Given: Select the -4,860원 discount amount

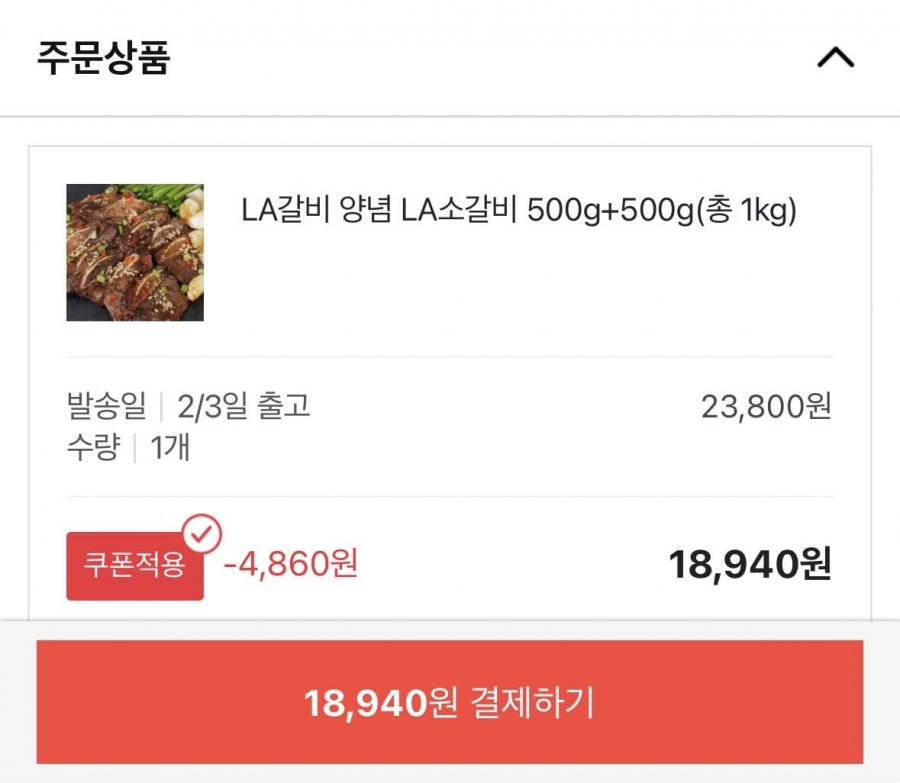Looking at the screenshot, I should (291, 563).
